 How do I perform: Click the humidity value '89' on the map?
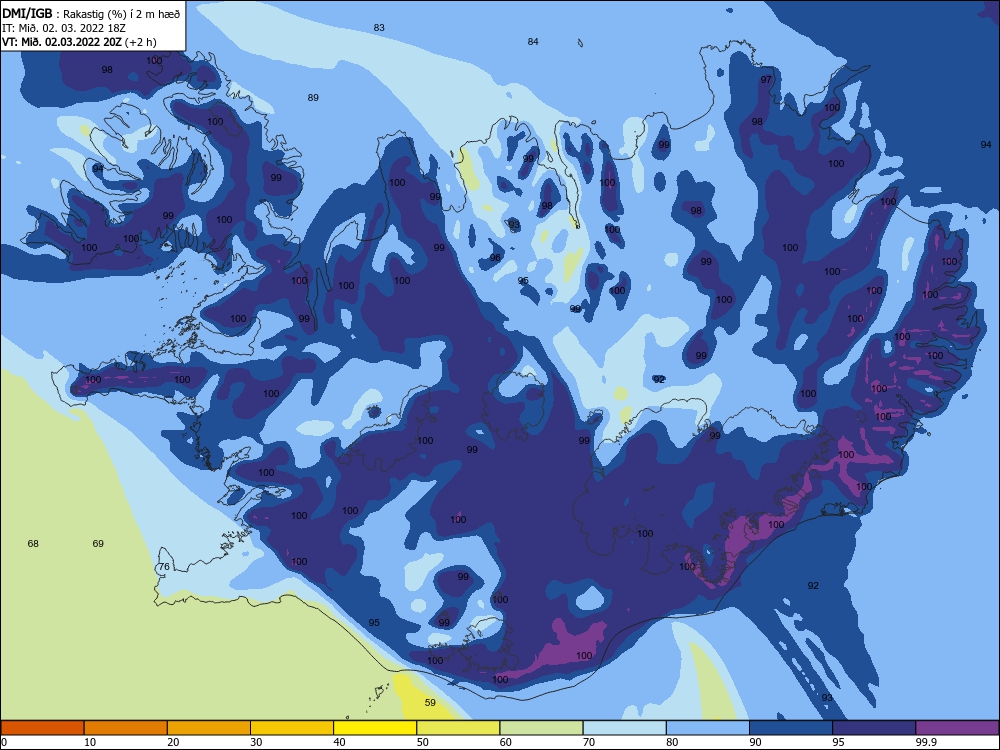(312, 98)
